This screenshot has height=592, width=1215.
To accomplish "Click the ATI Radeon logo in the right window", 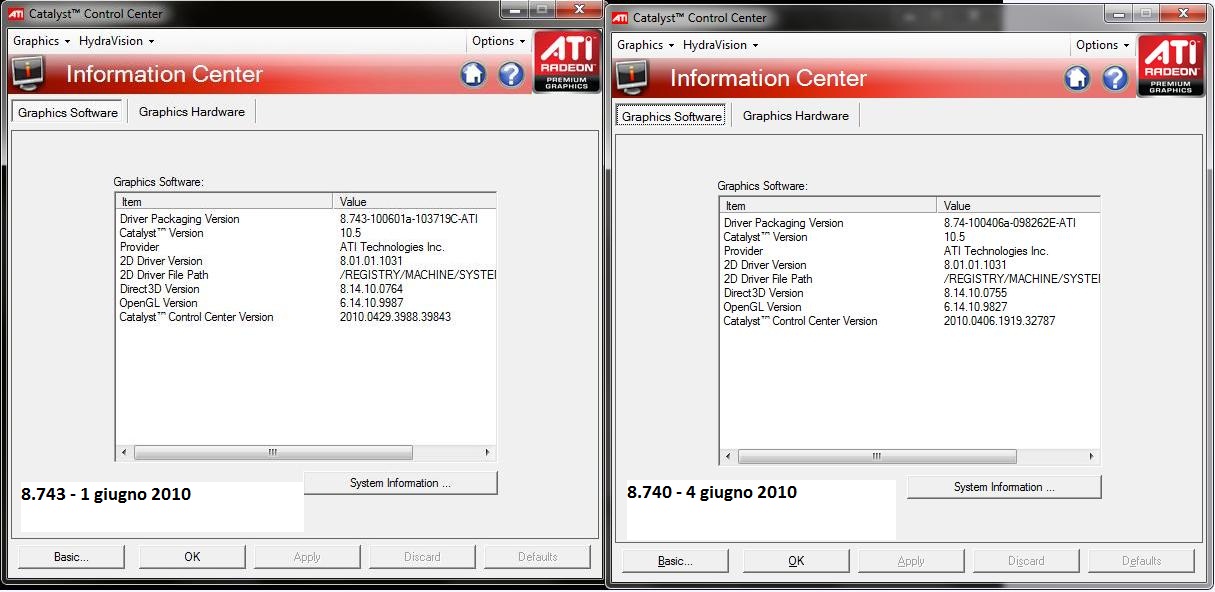I will (1170, 65).
